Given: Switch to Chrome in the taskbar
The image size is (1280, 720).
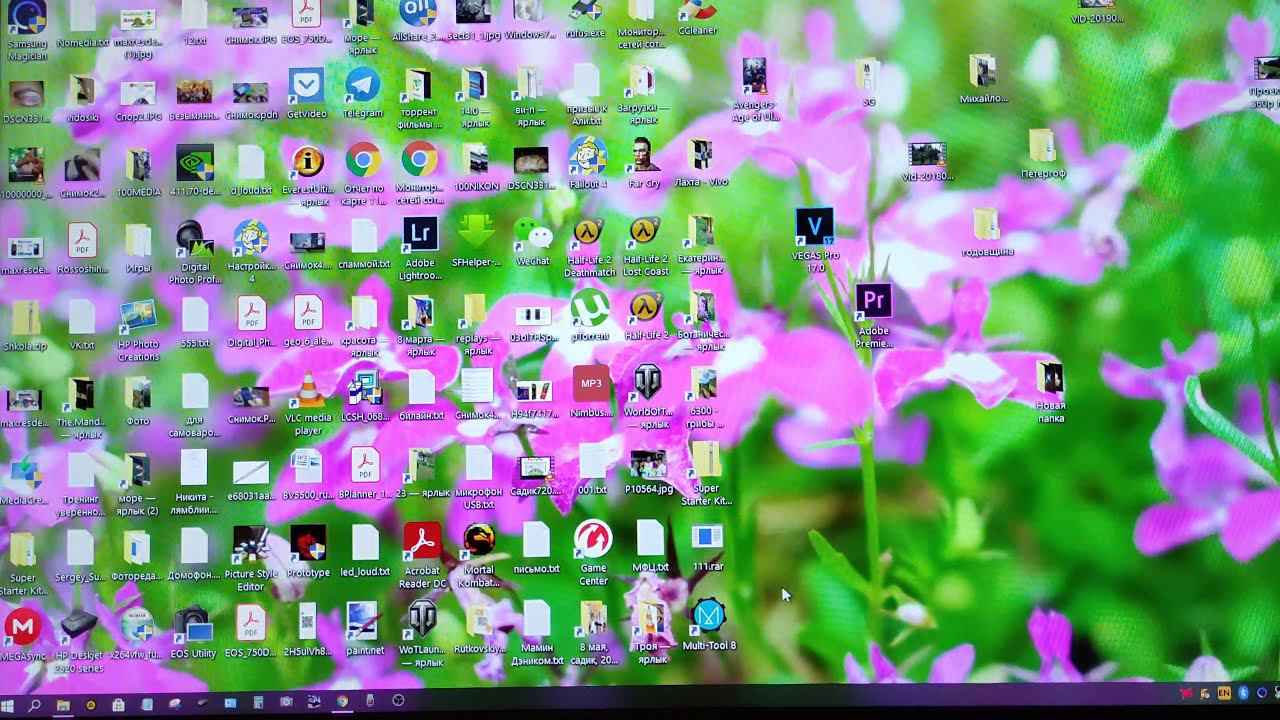Looking at the screenshot, I should 342,702.
